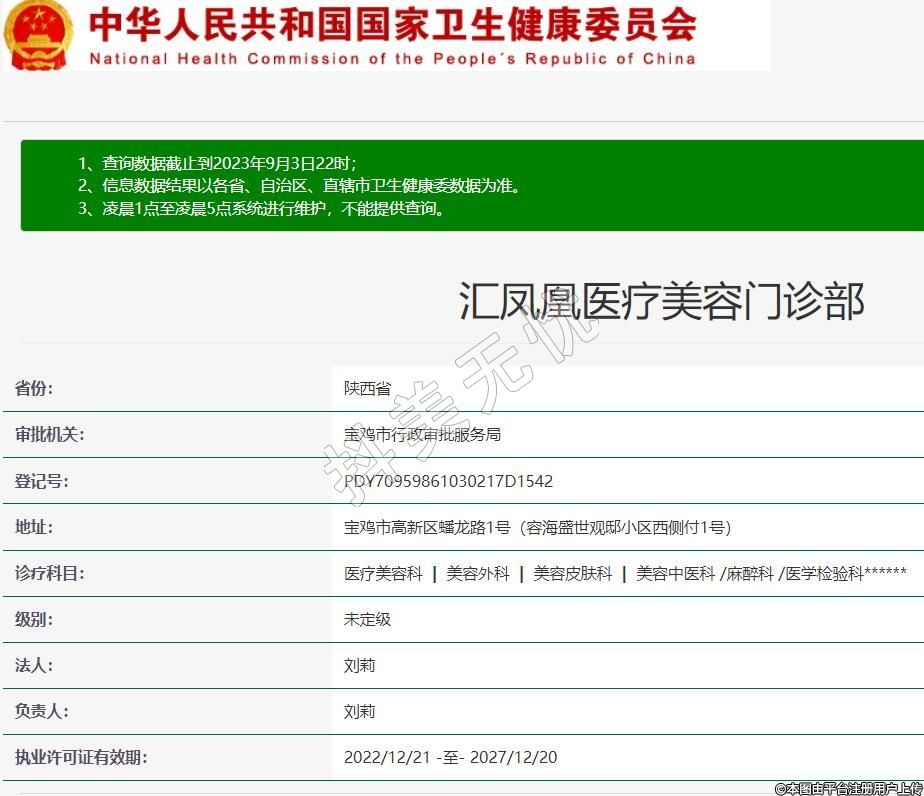Select the notice line about 卫生健康委数据为准

[299, 186]
